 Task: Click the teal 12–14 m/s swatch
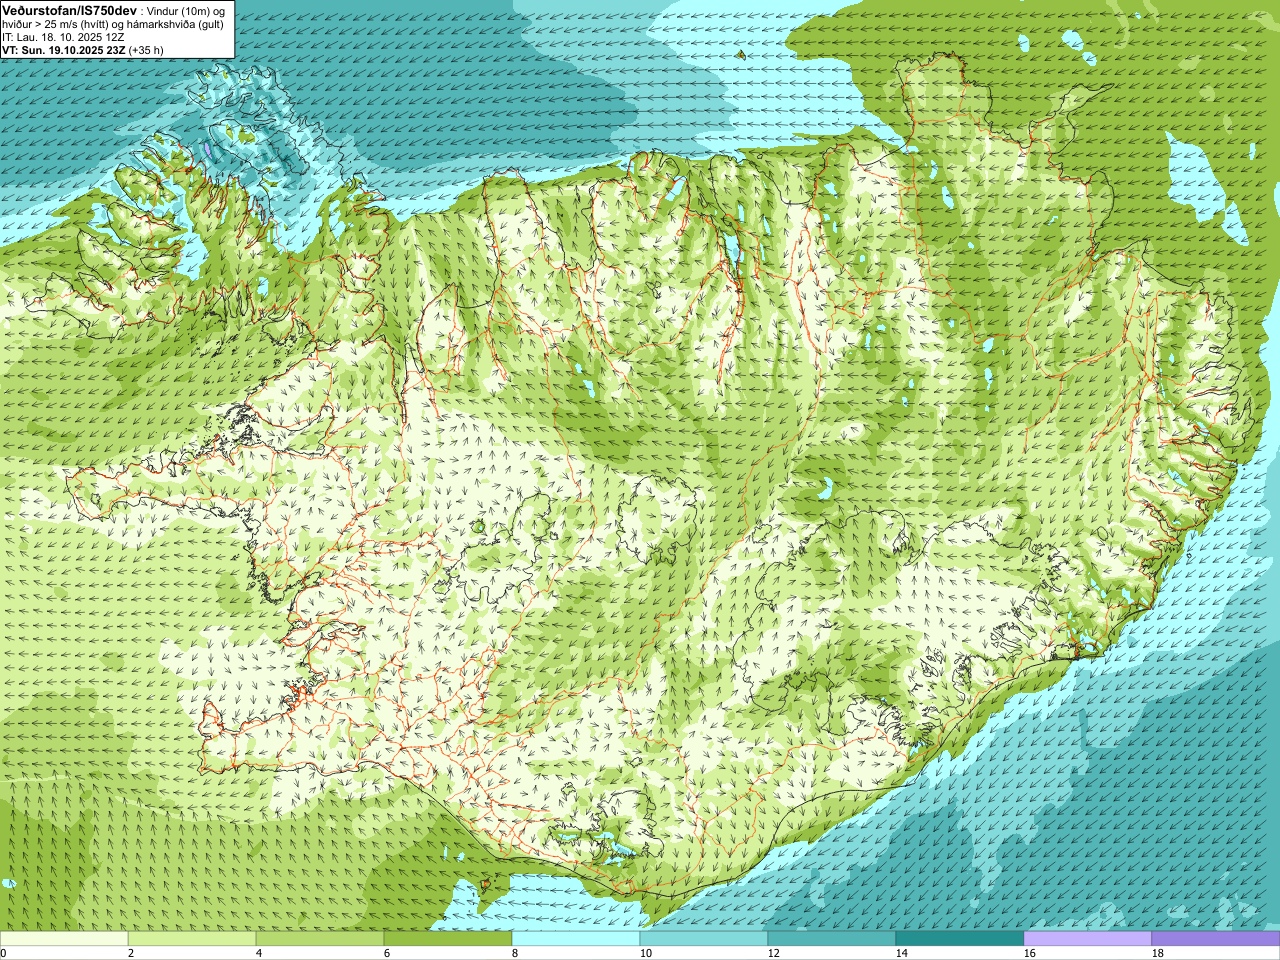832,939
